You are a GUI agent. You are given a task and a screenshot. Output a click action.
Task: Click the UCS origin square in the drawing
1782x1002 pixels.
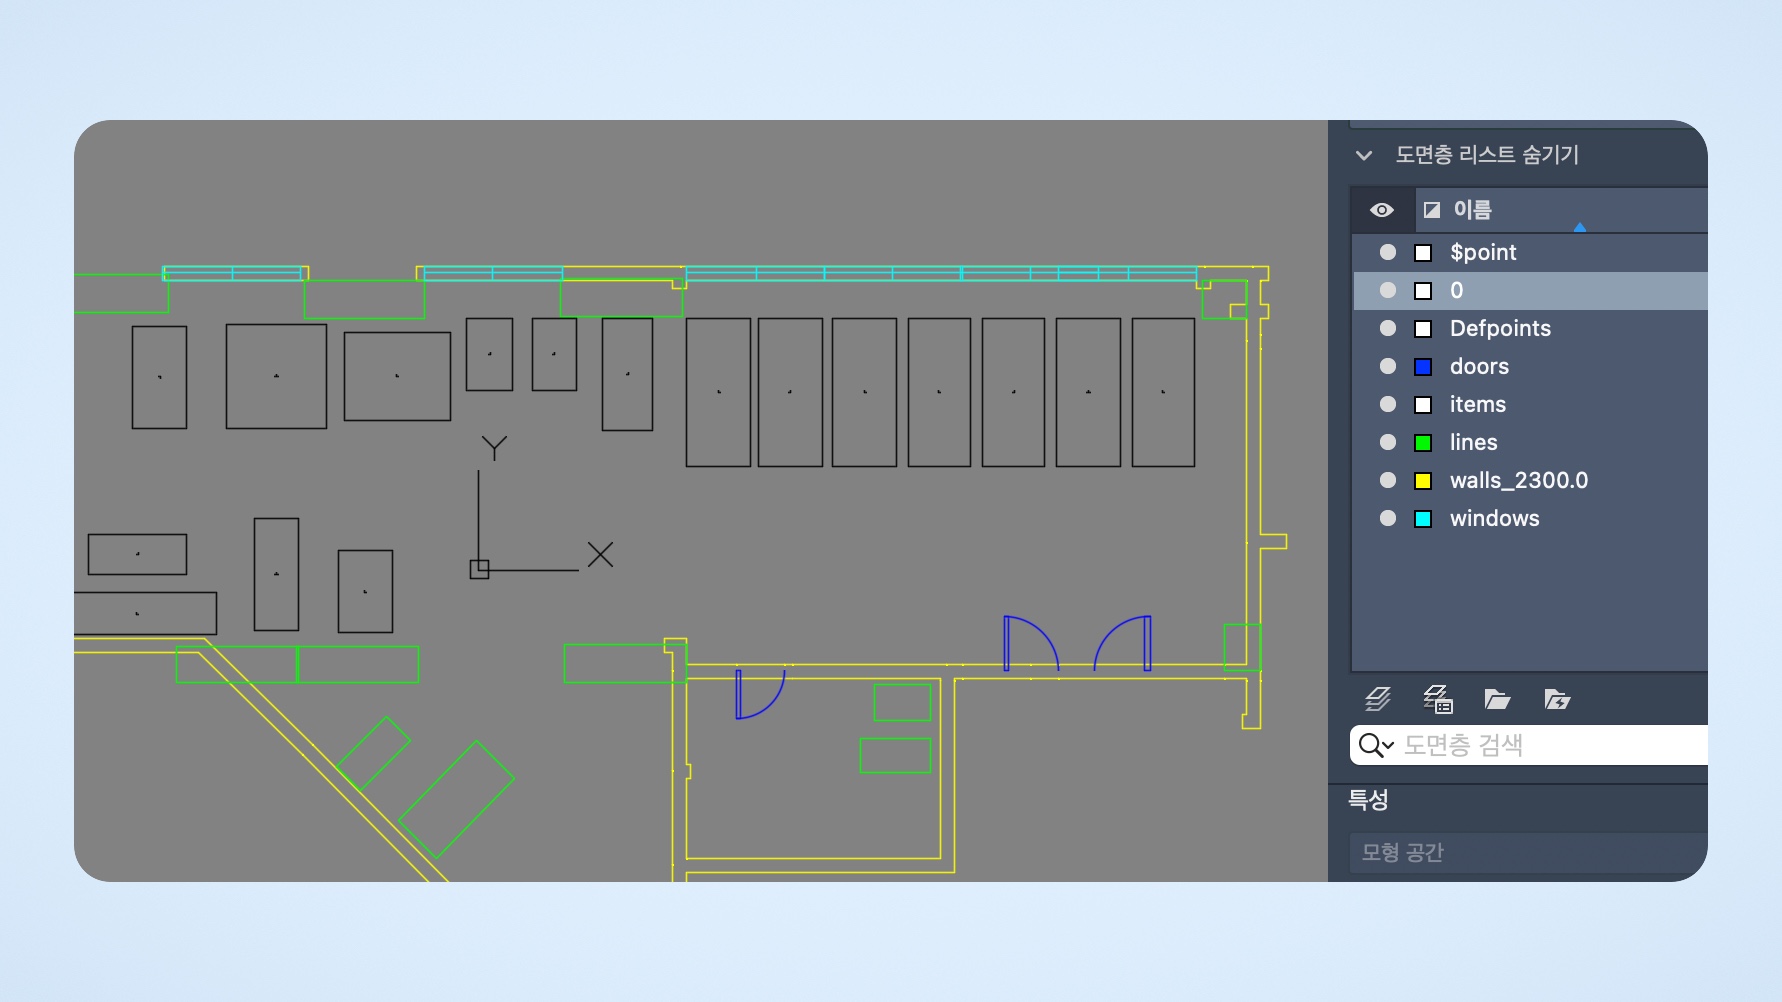pos(479,569)
